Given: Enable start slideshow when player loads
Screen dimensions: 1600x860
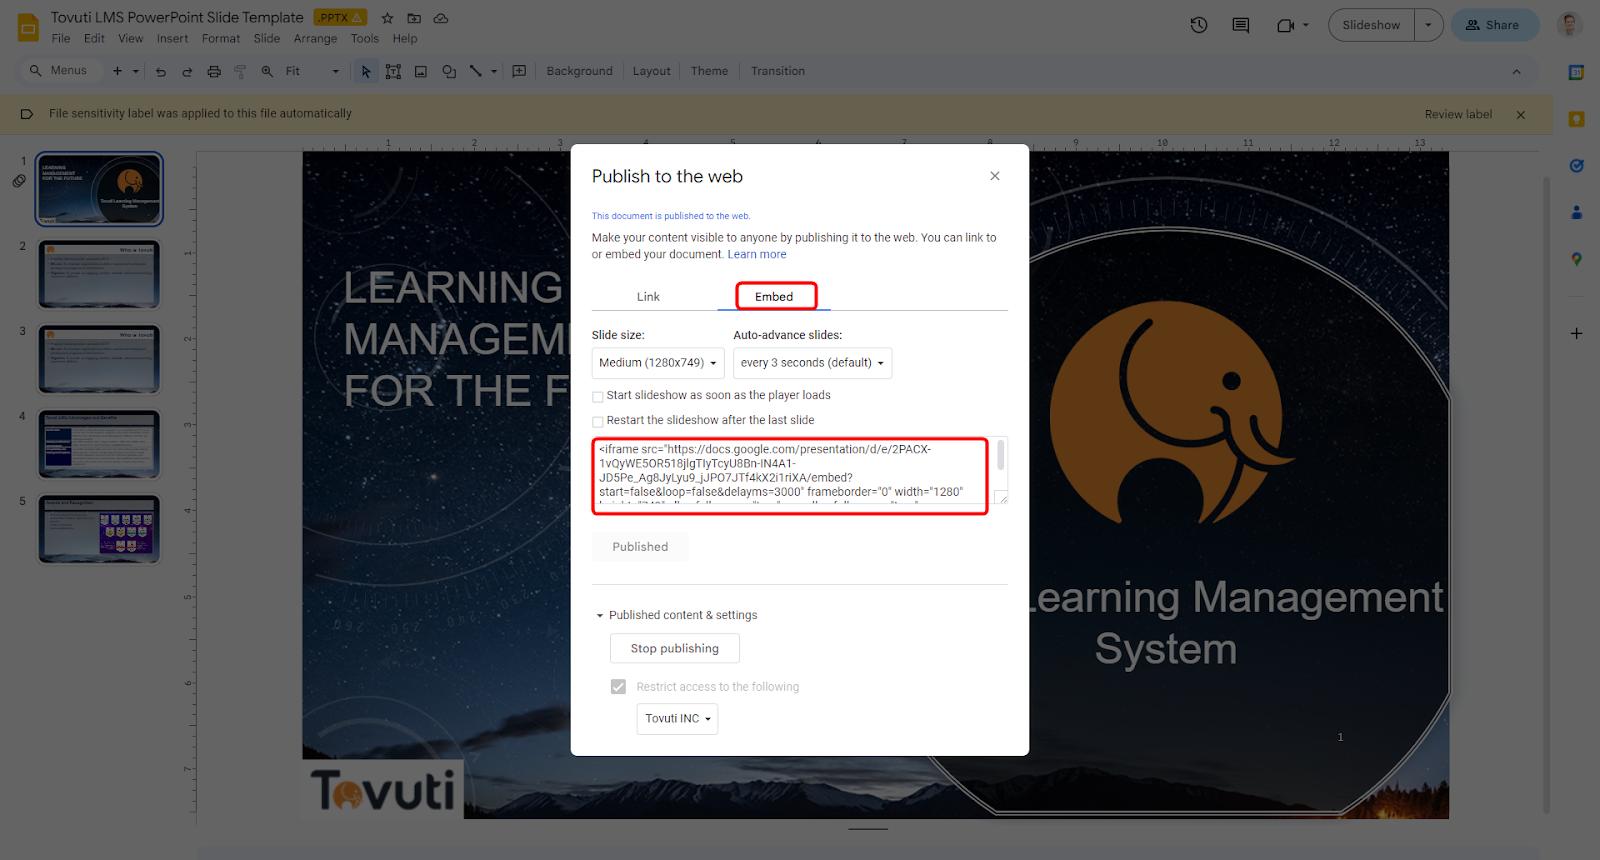Looking at the screenshot, I should coord(598,396).
